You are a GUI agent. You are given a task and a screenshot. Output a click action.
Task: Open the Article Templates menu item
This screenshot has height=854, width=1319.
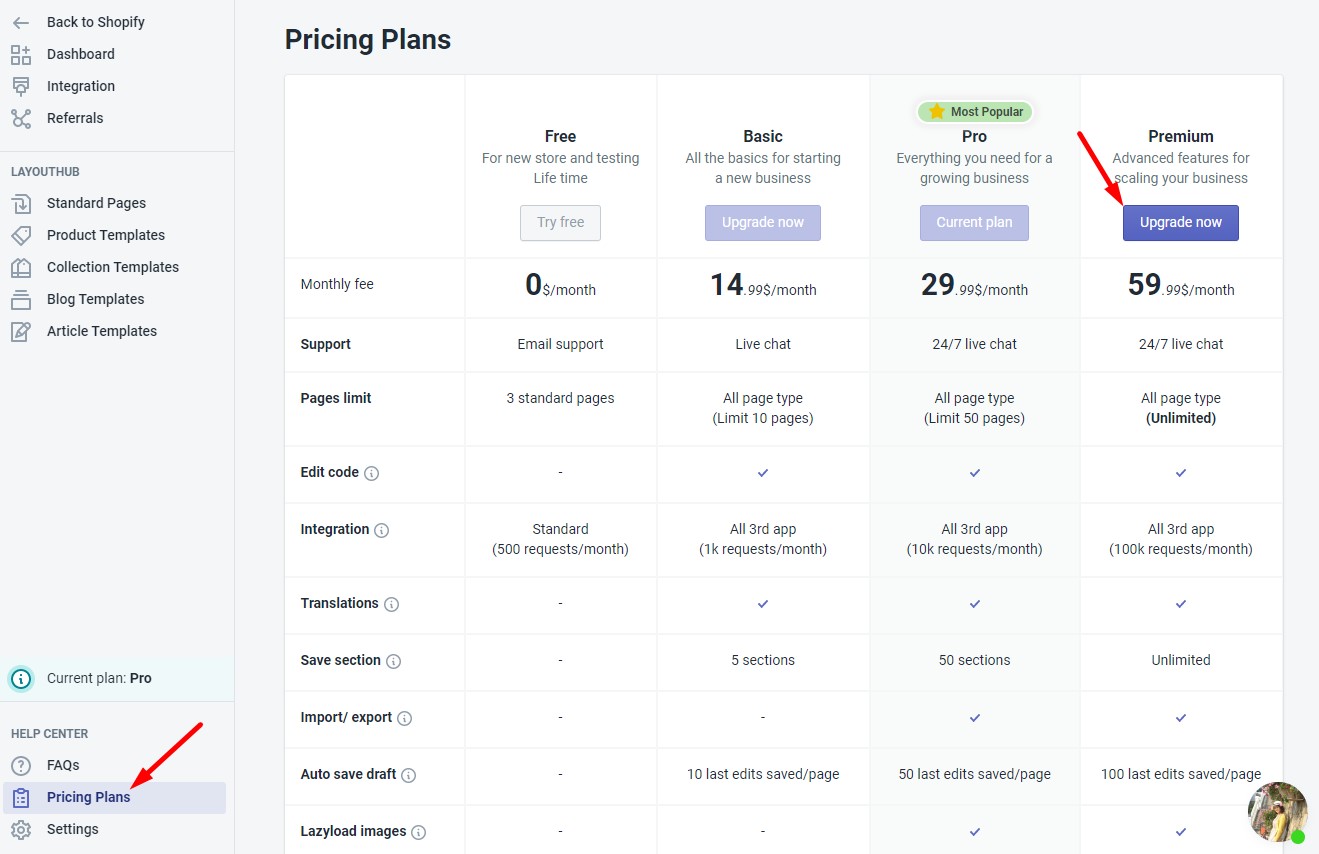(101, 331)
